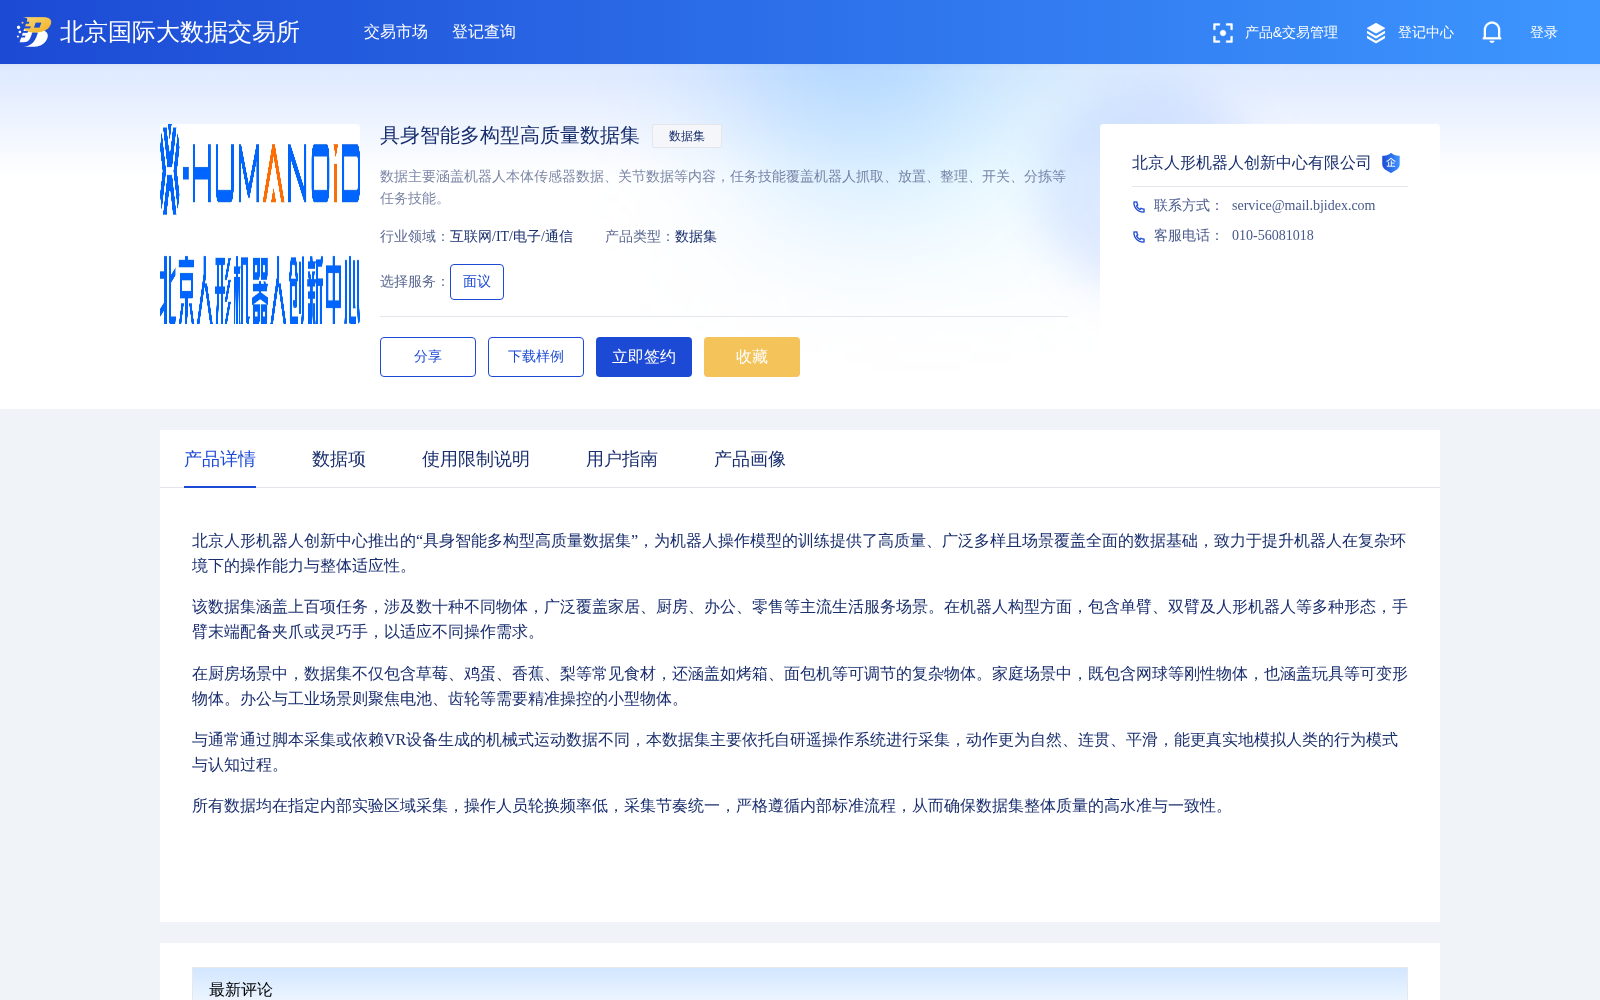Viewport: 1600px width, 1000px height.
Task: Click the X-Humanoid product thumbnail image
Action: click(x=260, y=224)
